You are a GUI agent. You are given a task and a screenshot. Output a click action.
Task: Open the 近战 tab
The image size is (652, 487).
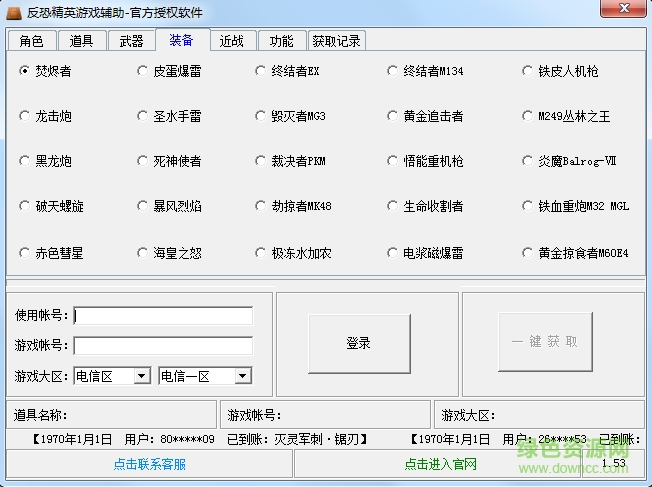(232, 41)
